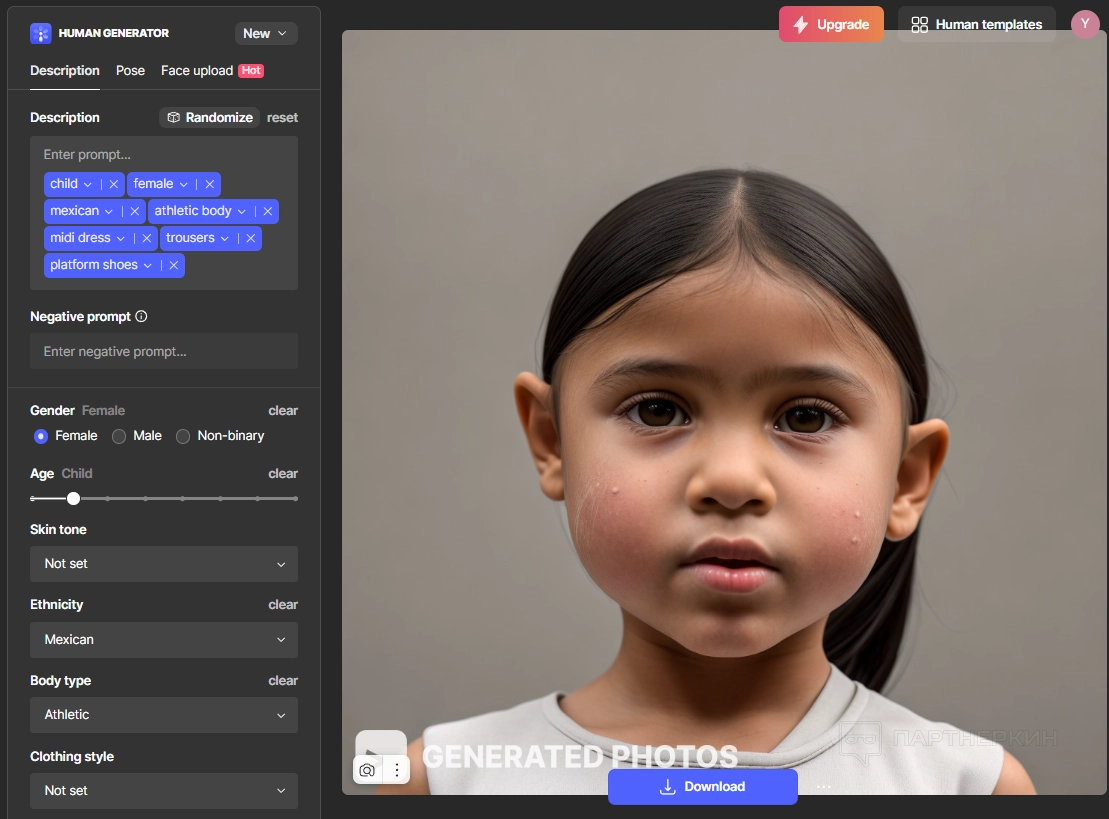Expand the Ethnicity dropdown showing Mexican
The height and width of the screenshot is (819, 1109).
pyautogui.click(x=164, y=640)
